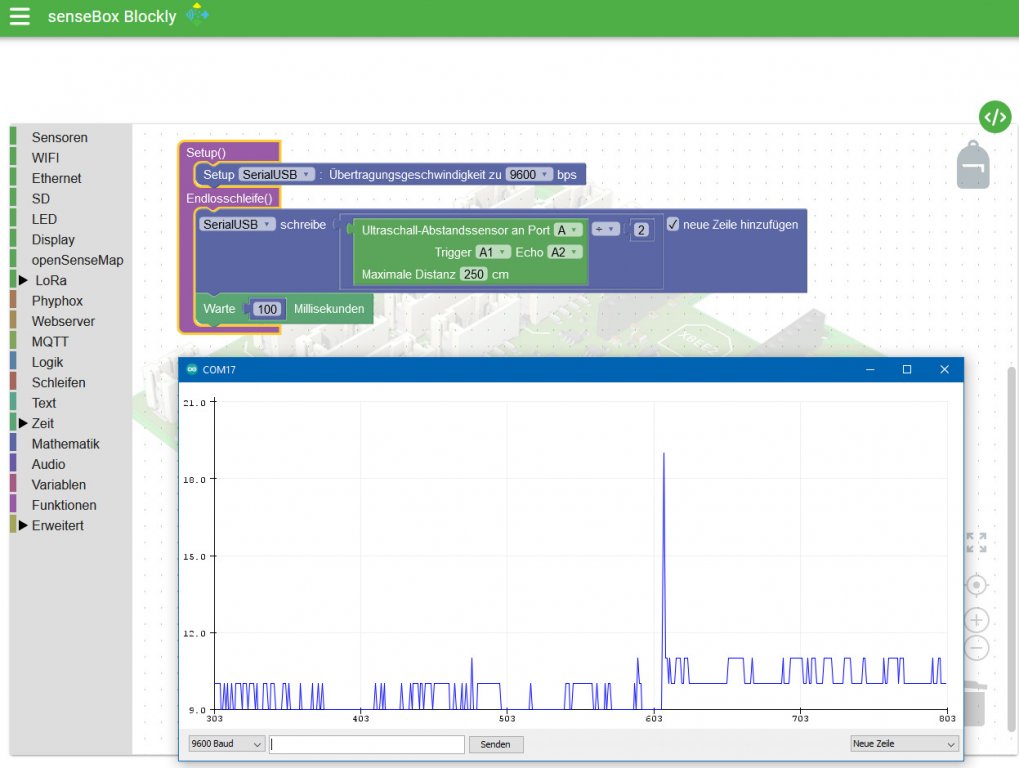
Task: Open the 'Neue Zeile' line ending dropdown
Action: (903, 744)
